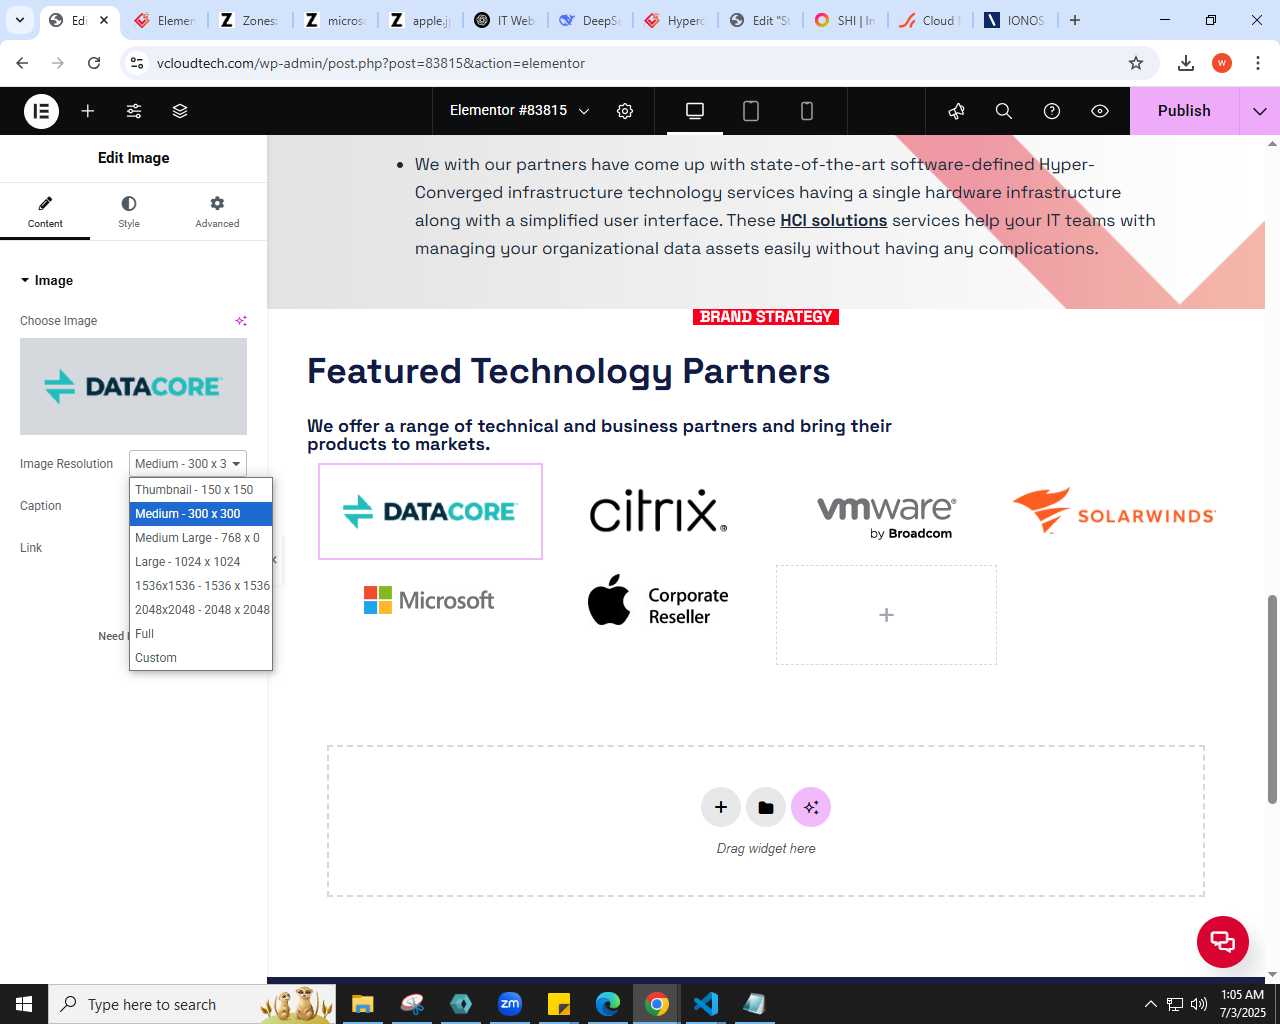Switch to the Advanced tab
The image size is (1280, 1024).
click(x=217, y=212)
